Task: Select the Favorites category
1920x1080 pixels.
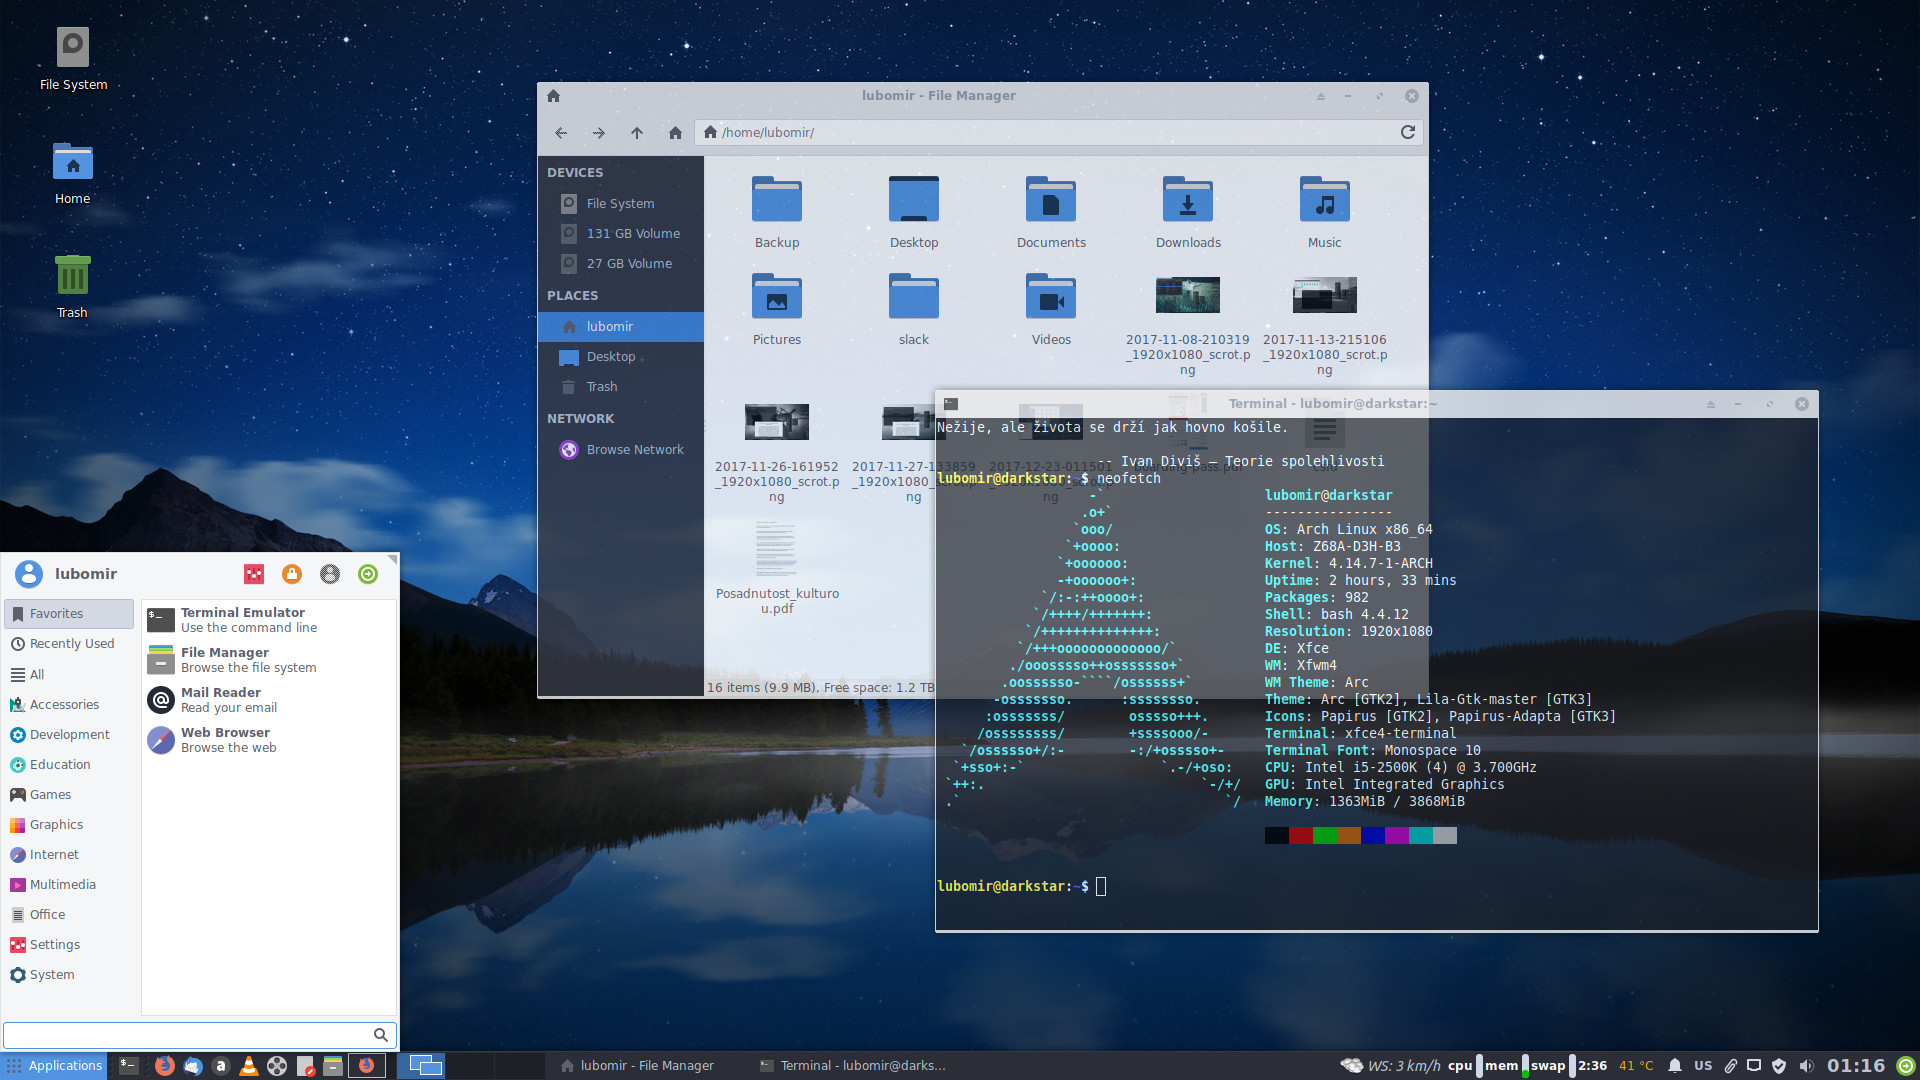Action: point(69,614)
